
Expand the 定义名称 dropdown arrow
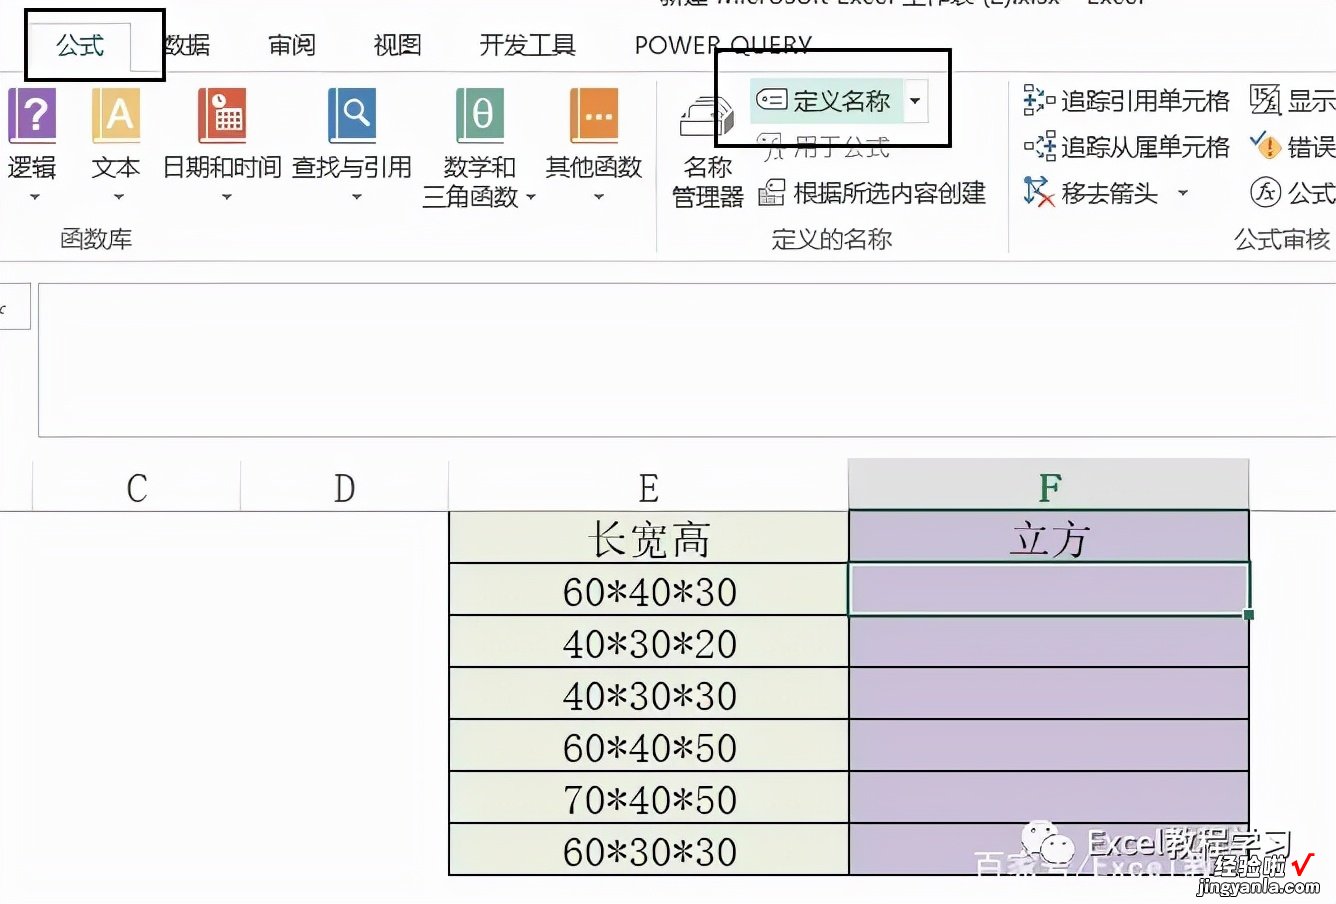[x=915, y=101]
